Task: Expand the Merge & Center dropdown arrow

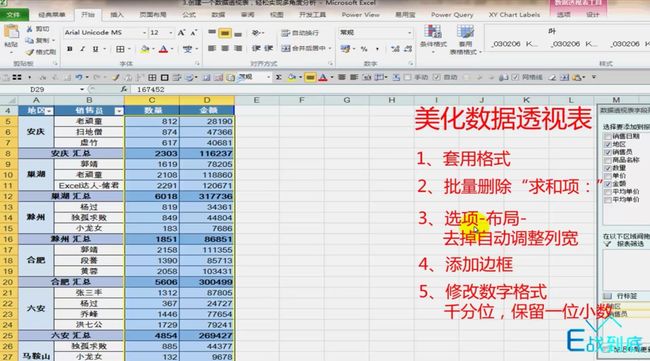Action: (x=330, y=48)
